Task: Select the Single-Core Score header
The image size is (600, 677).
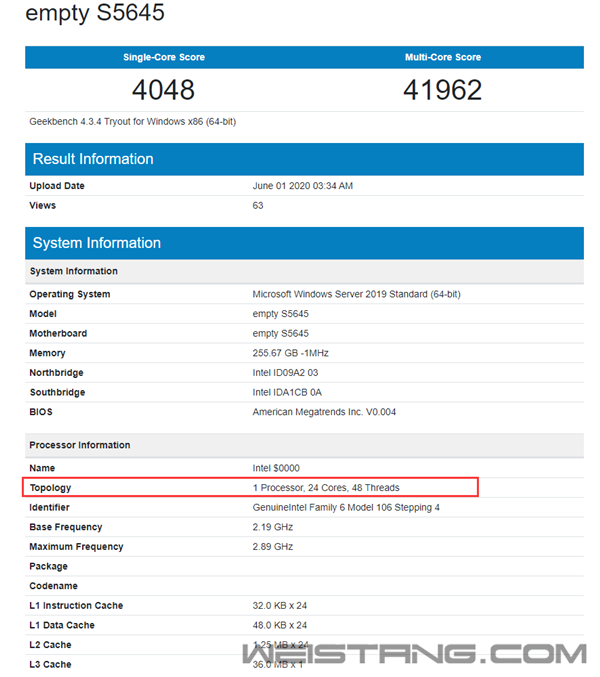Action: point(164,57)
